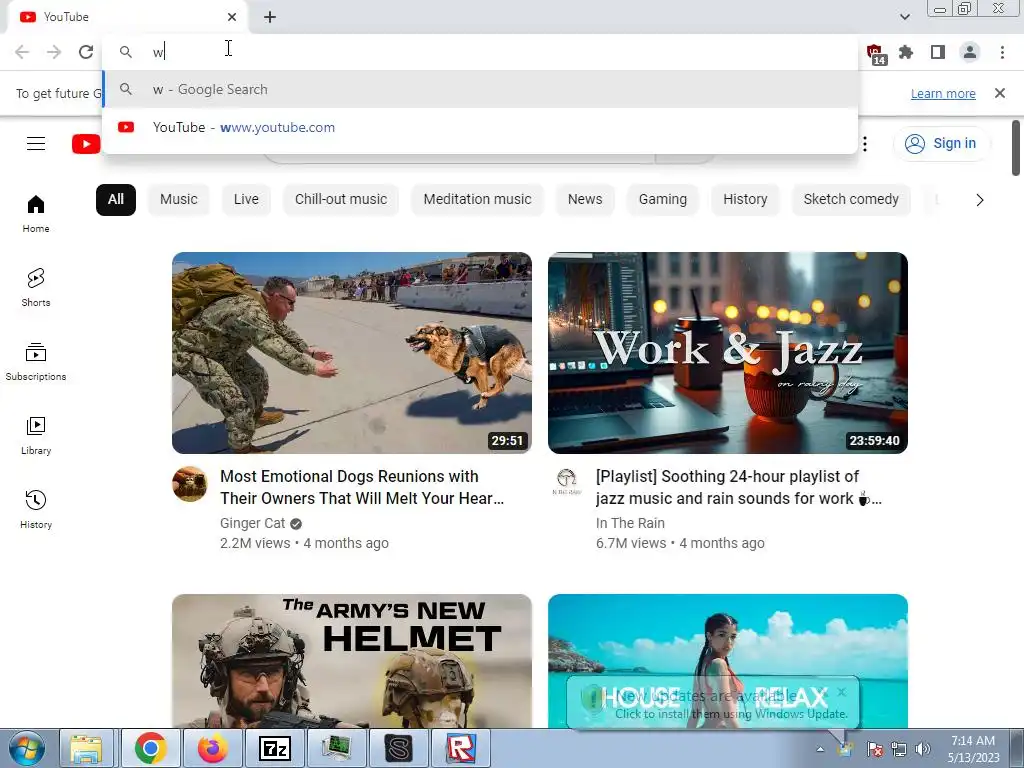The width and height of the screenshot is (1024, 768).
Task: Dismiss the Chrome update infobar
Action: pyautogui.click(x=999, y=93)
